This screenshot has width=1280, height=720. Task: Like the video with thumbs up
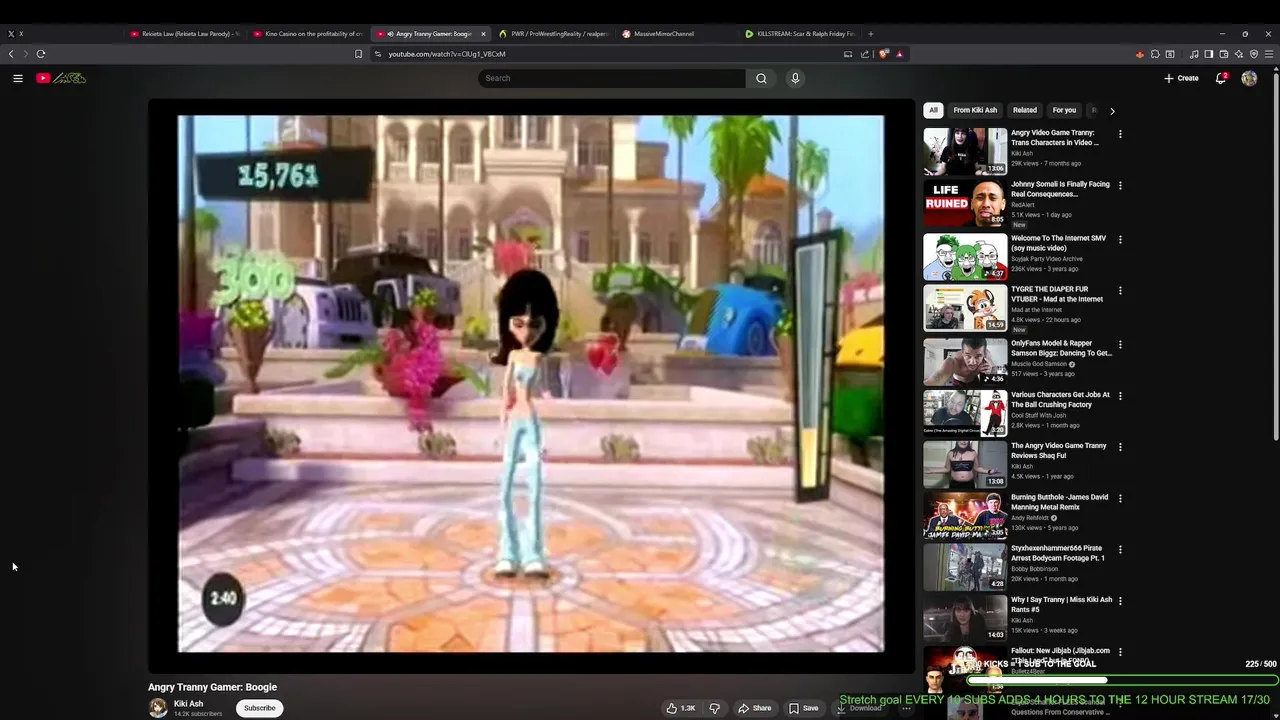(x=680, y=708)
